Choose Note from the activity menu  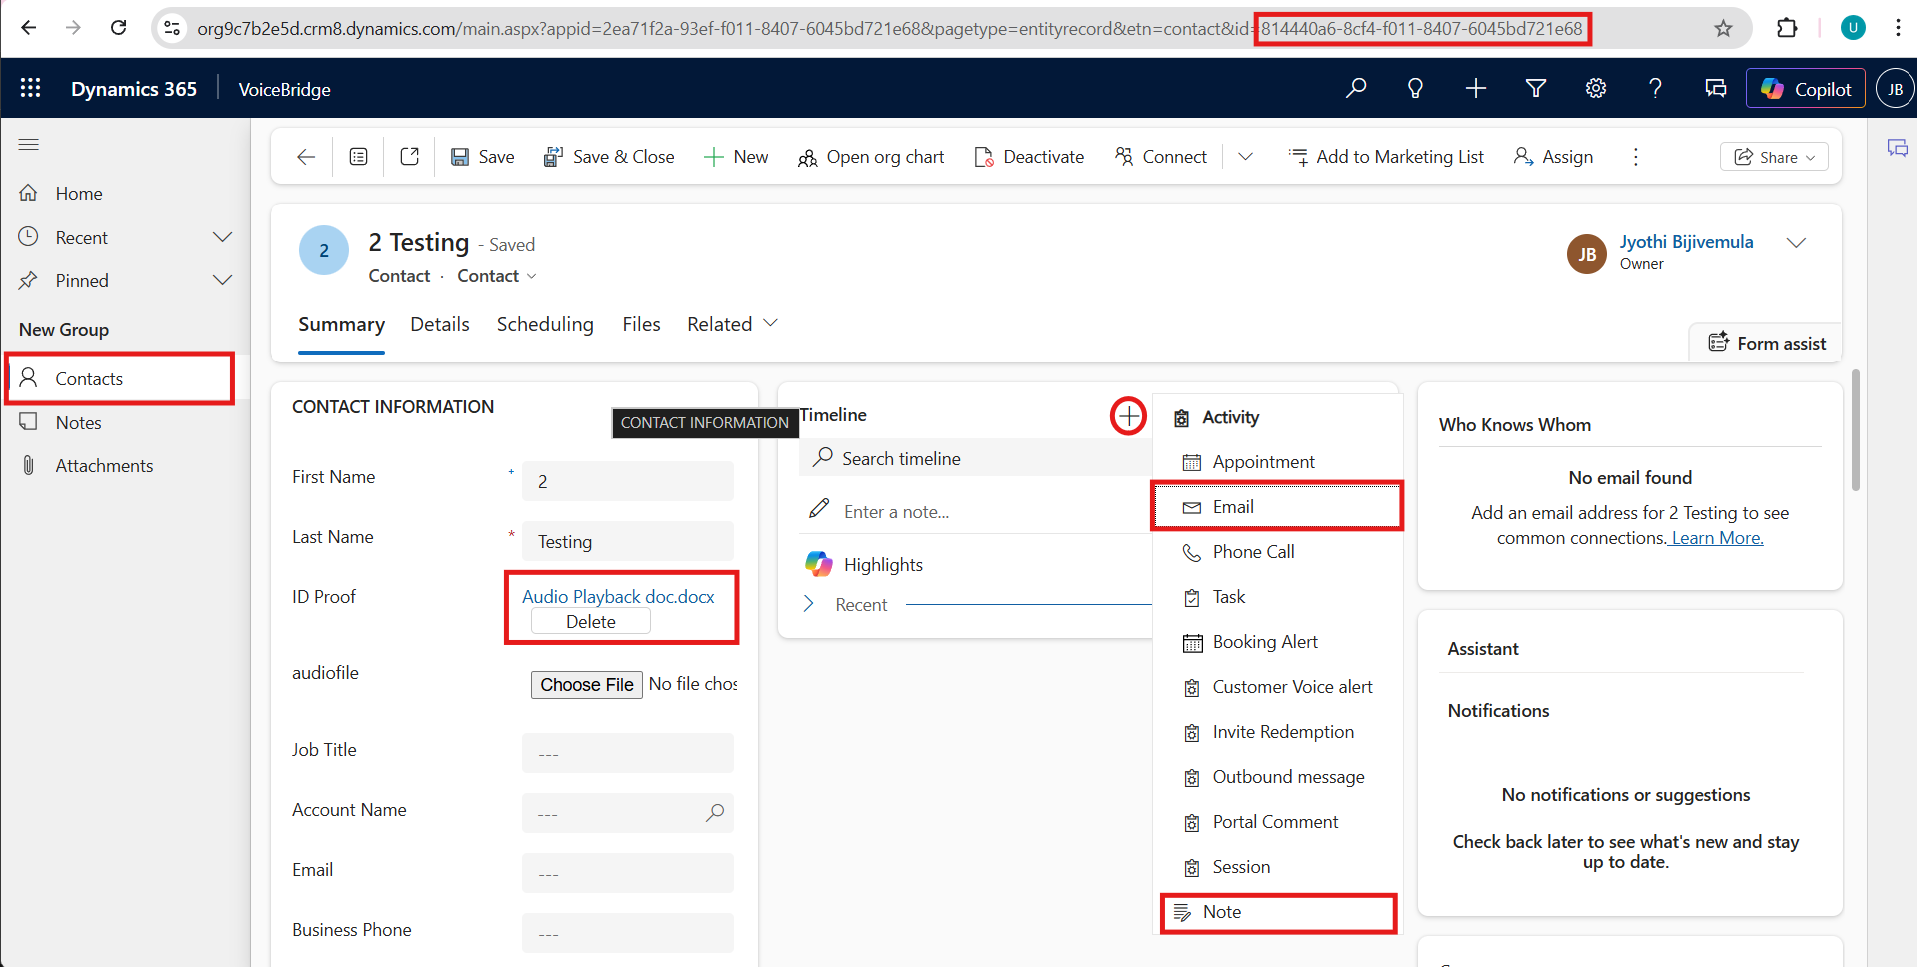tap(1222, 912)
